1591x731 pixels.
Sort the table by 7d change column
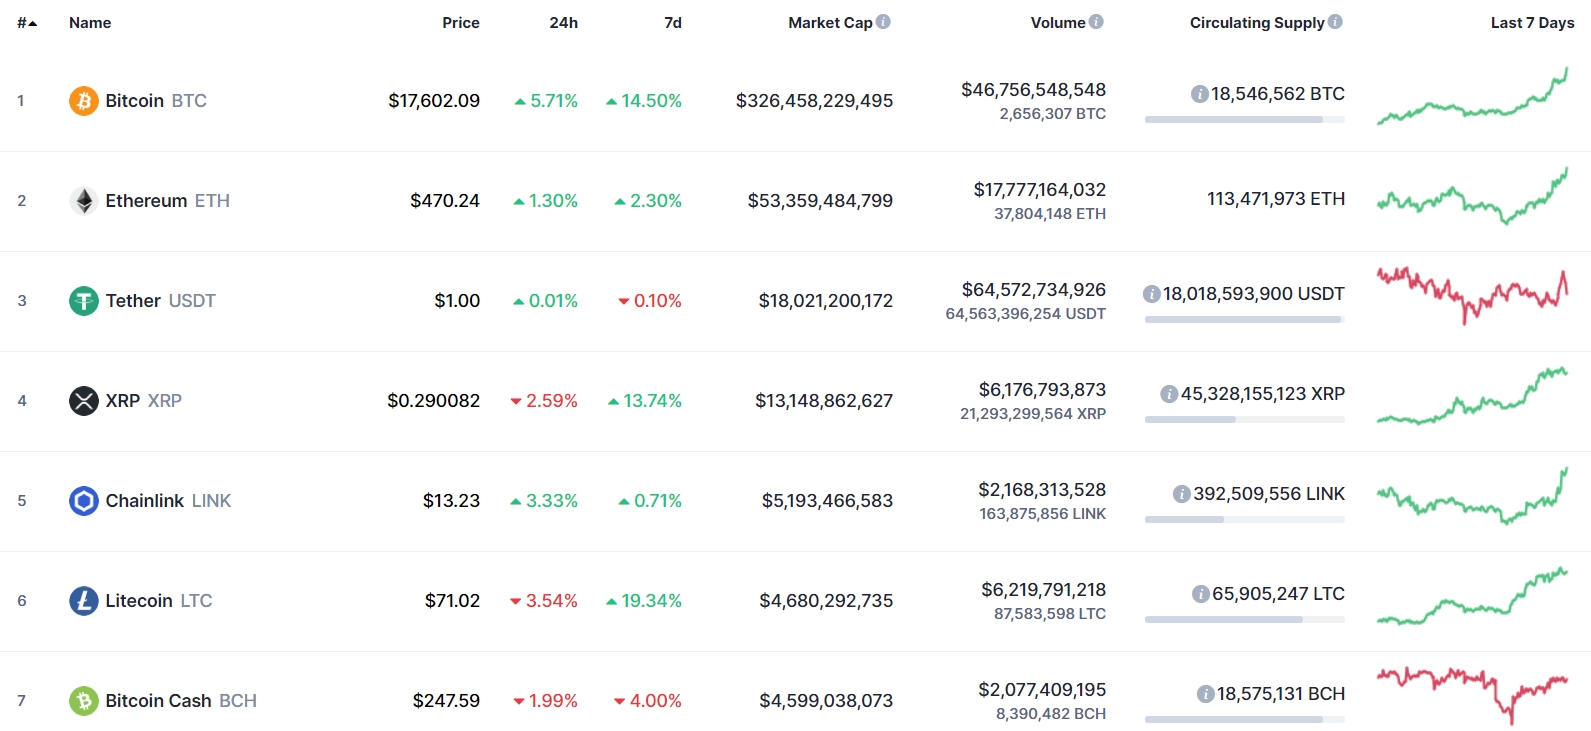673,22
